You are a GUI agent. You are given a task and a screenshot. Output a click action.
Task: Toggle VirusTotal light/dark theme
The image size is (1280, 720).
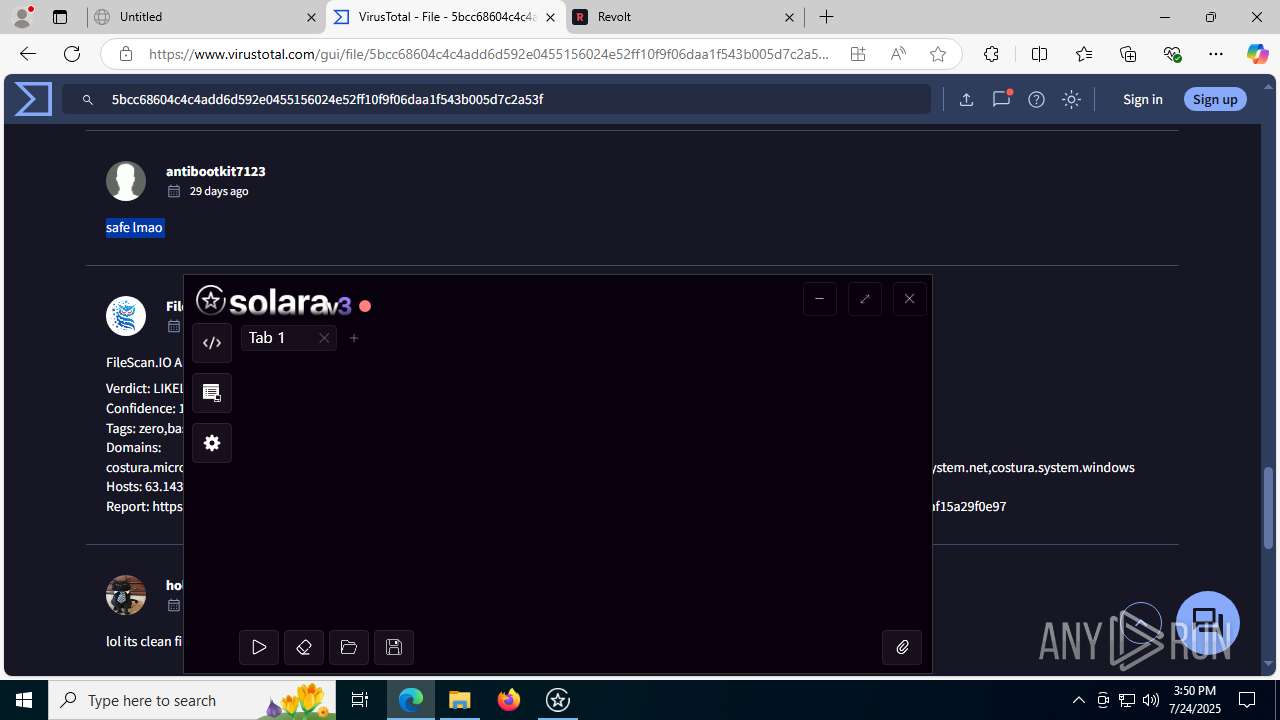1071,99
